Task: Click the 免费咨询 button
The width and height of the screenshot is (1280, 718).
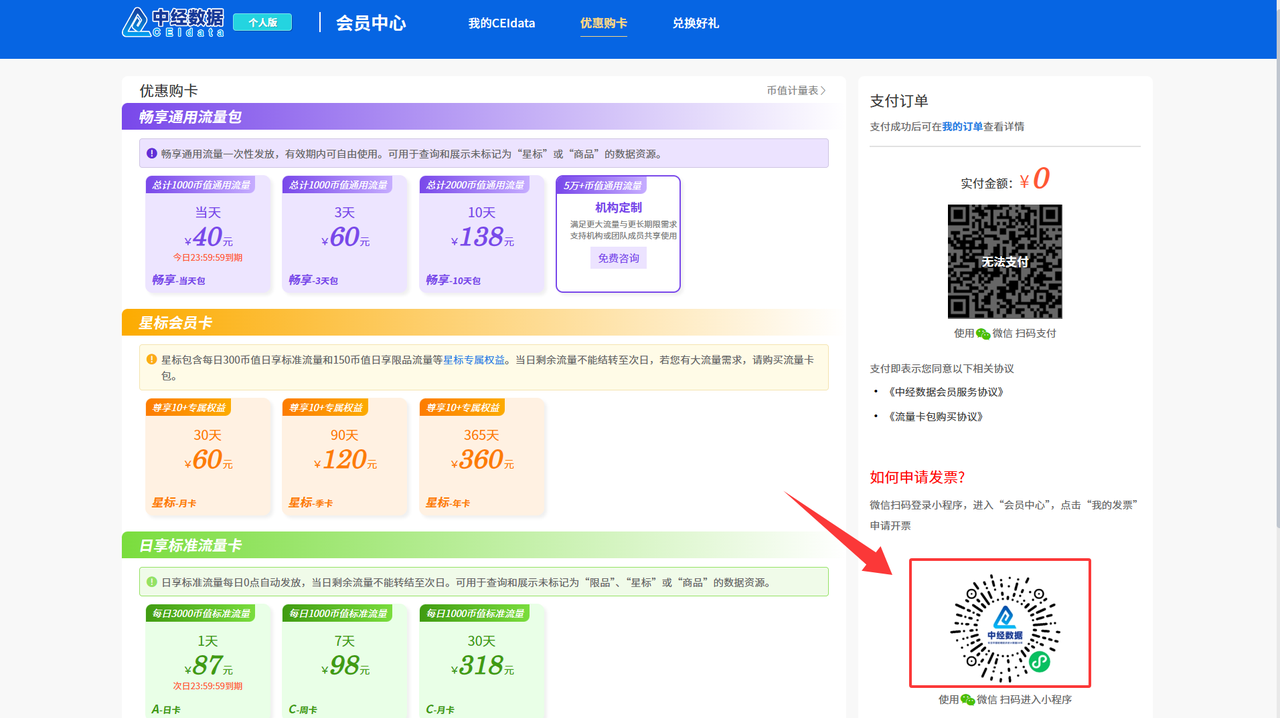Action: tap(618, 258)
